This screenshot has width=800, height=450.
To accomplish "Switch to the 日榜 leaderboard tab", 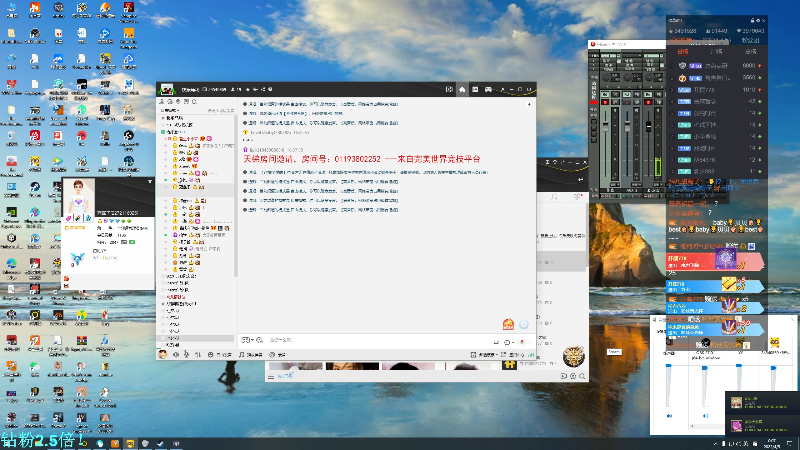I will tap(683, 52).
